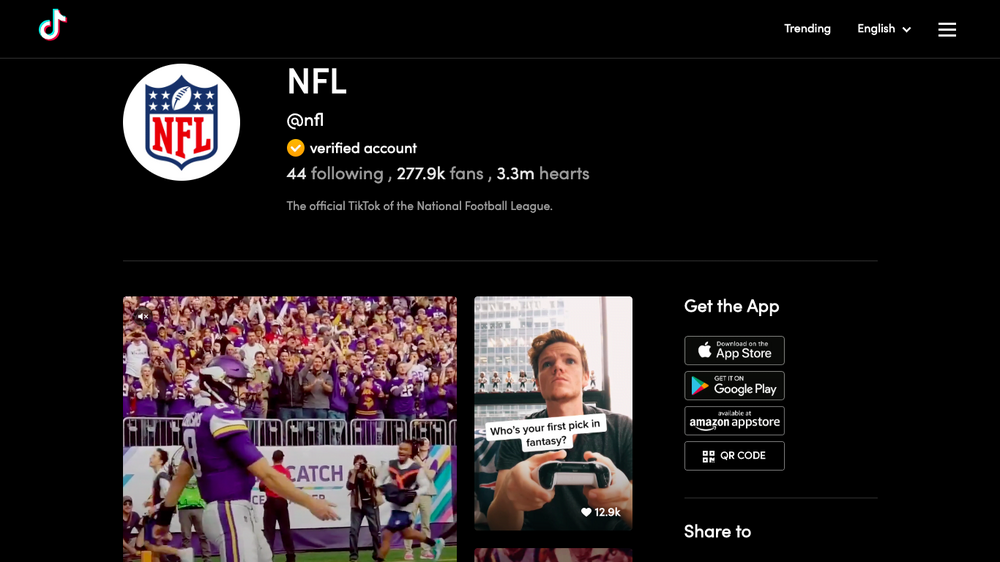Image resolution: width=1000 pixels, height=562 pixels.
Task: Click the verified account badge
Action: pos(295,148)
